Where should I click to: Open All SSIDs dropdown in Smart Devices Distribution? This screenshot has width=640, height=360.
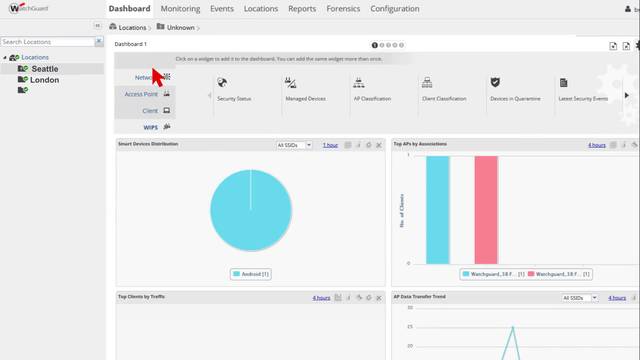(294, 145)
